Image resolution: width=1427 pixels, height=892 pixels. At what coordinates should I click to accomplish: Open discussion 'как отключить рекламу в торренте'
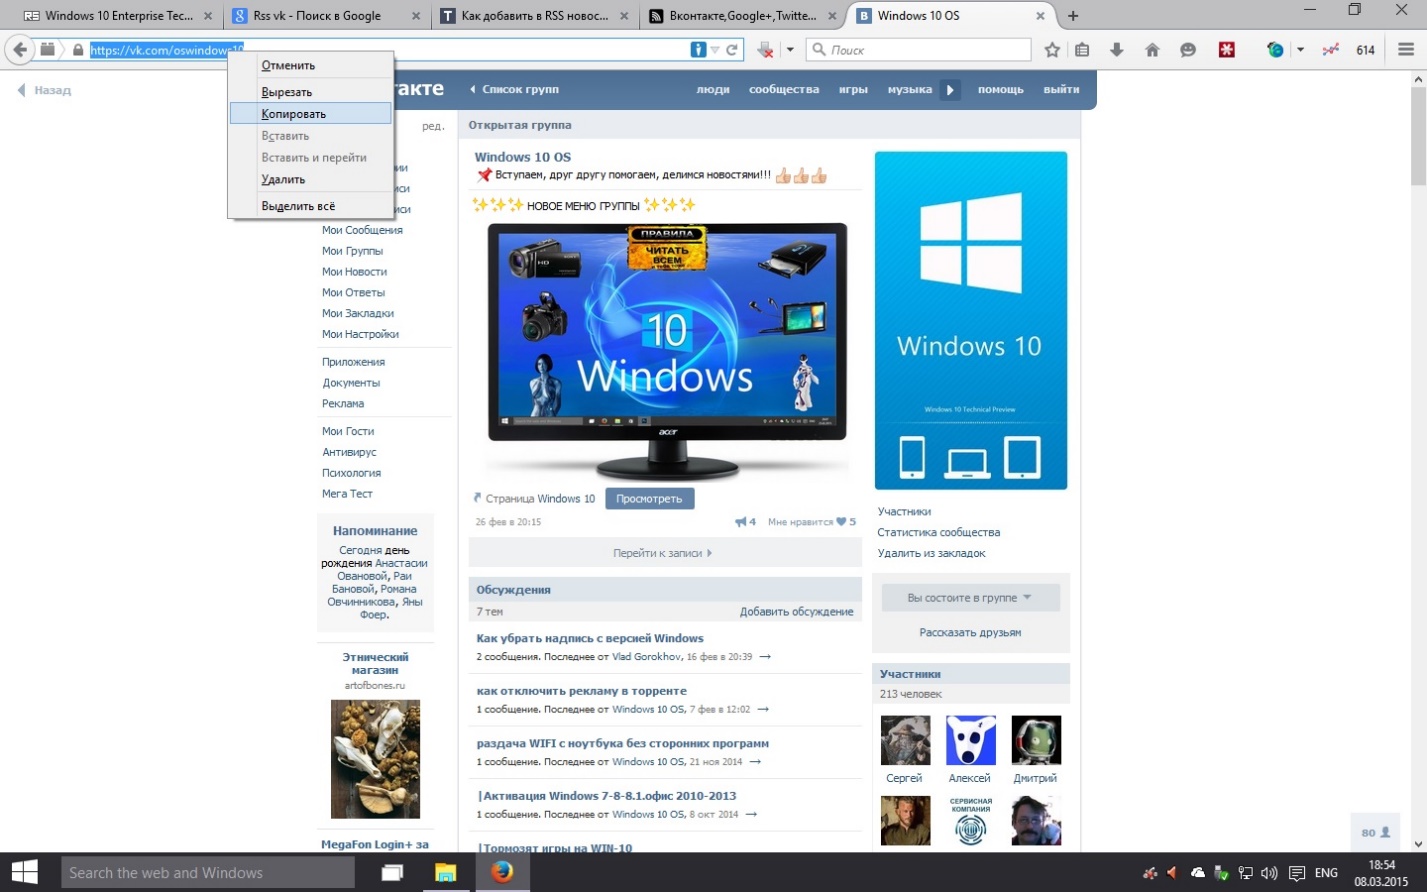pyautogui.click(x=581, y=691)
